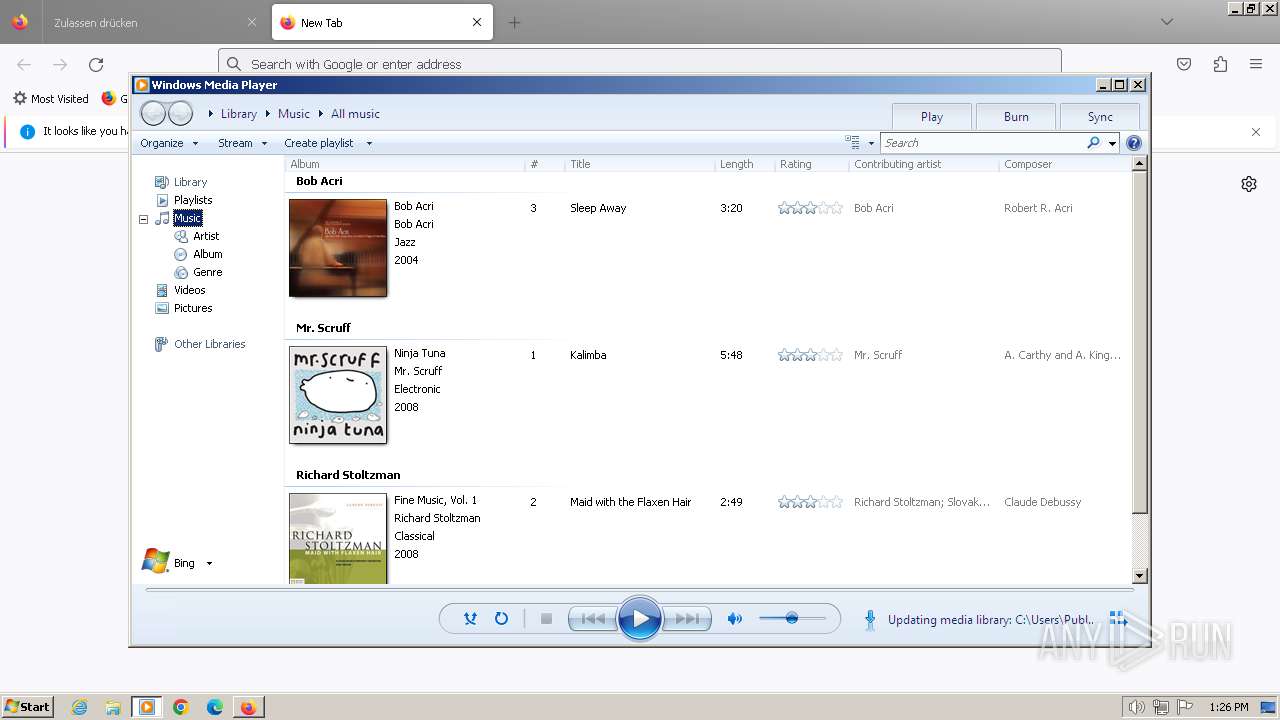Open the Sync tab
Screen dimensions: 1280x720
point(1100,116)
